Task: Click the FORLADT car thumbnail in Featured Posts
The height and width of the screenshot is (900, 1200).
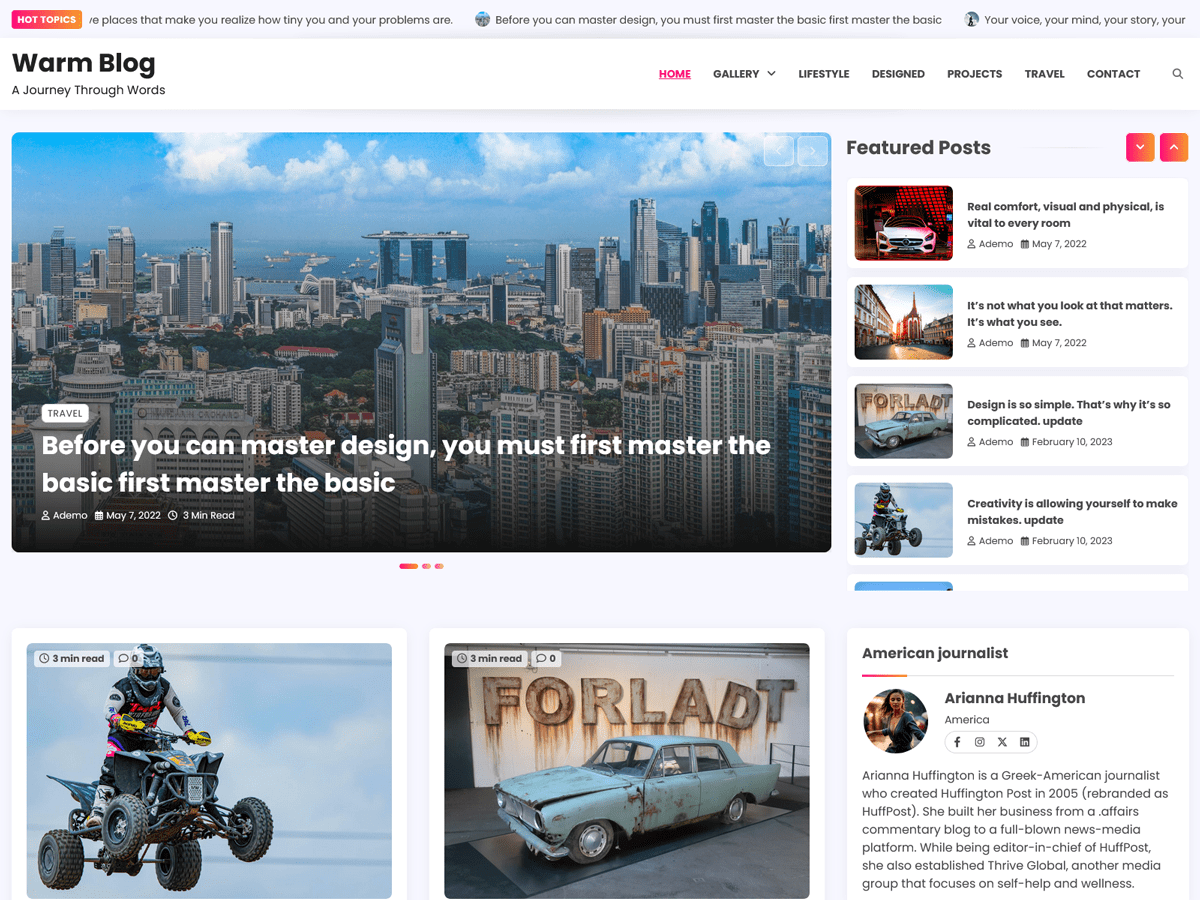Action: click(902, 421)
